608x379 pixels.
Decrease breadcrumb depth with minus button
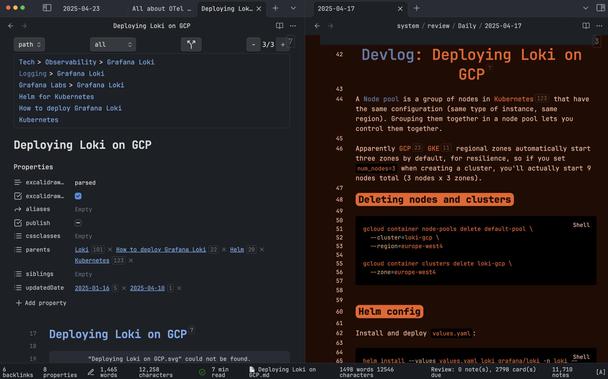(254, 44)
